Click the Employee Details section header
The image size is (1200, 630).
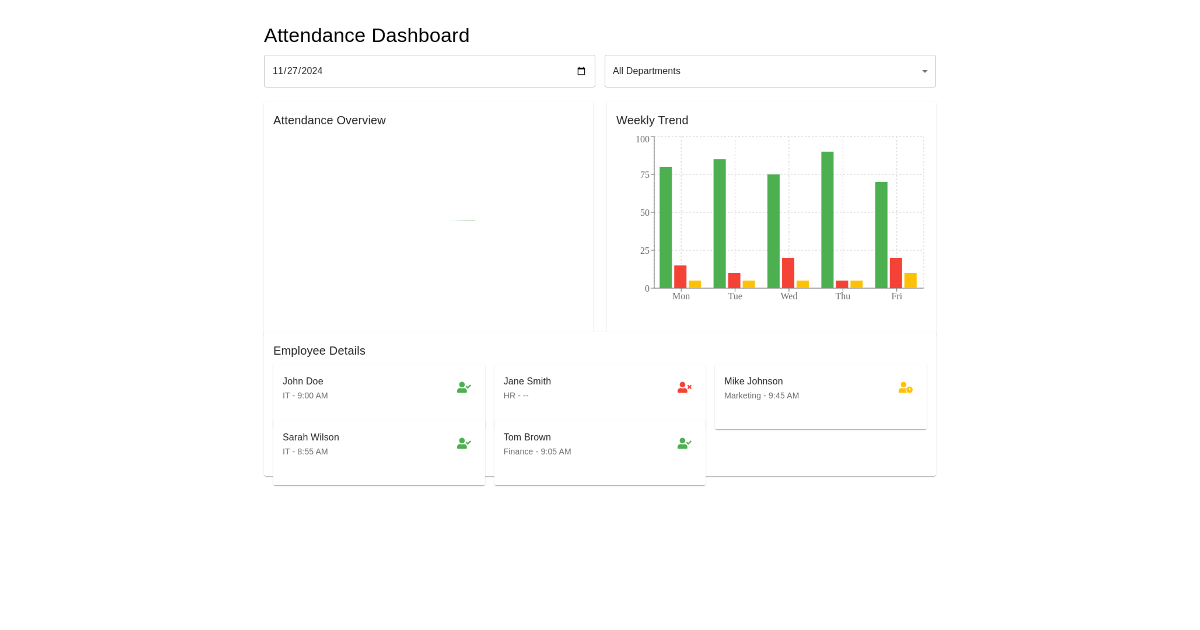click(x=319, y=350)
